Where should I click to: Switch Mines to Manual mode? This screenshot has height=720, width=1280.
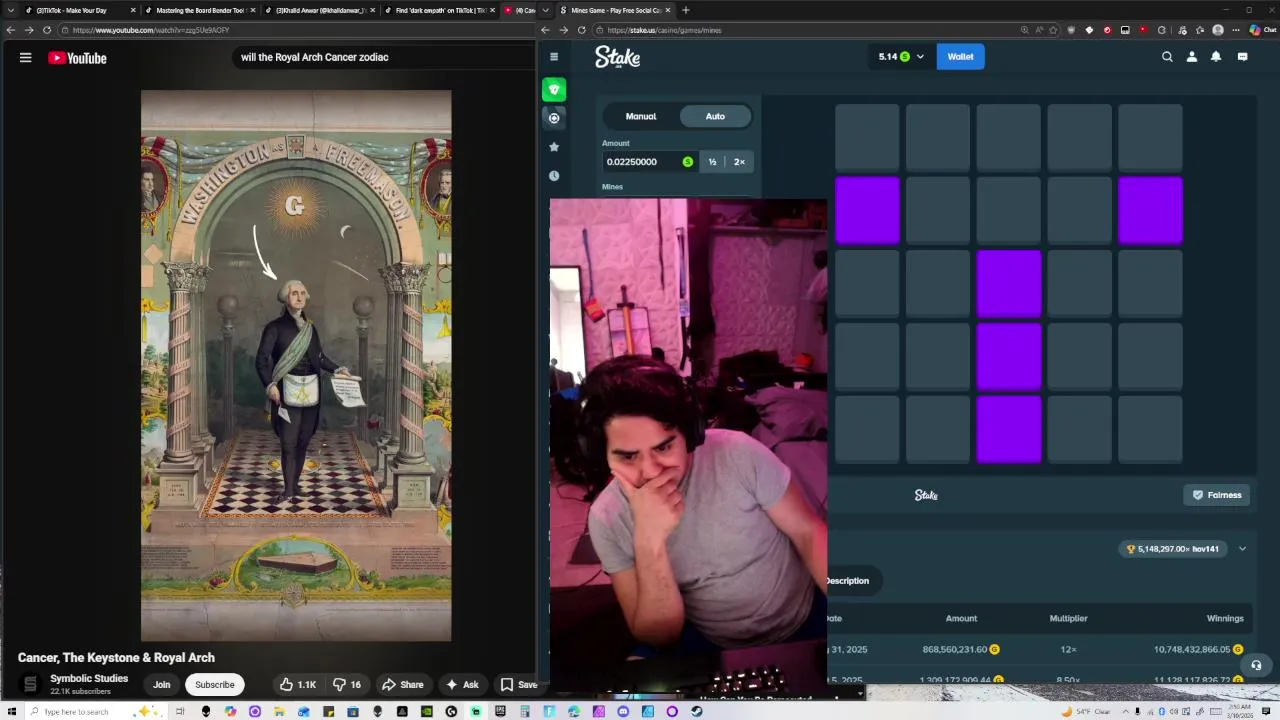pos(641,116)
